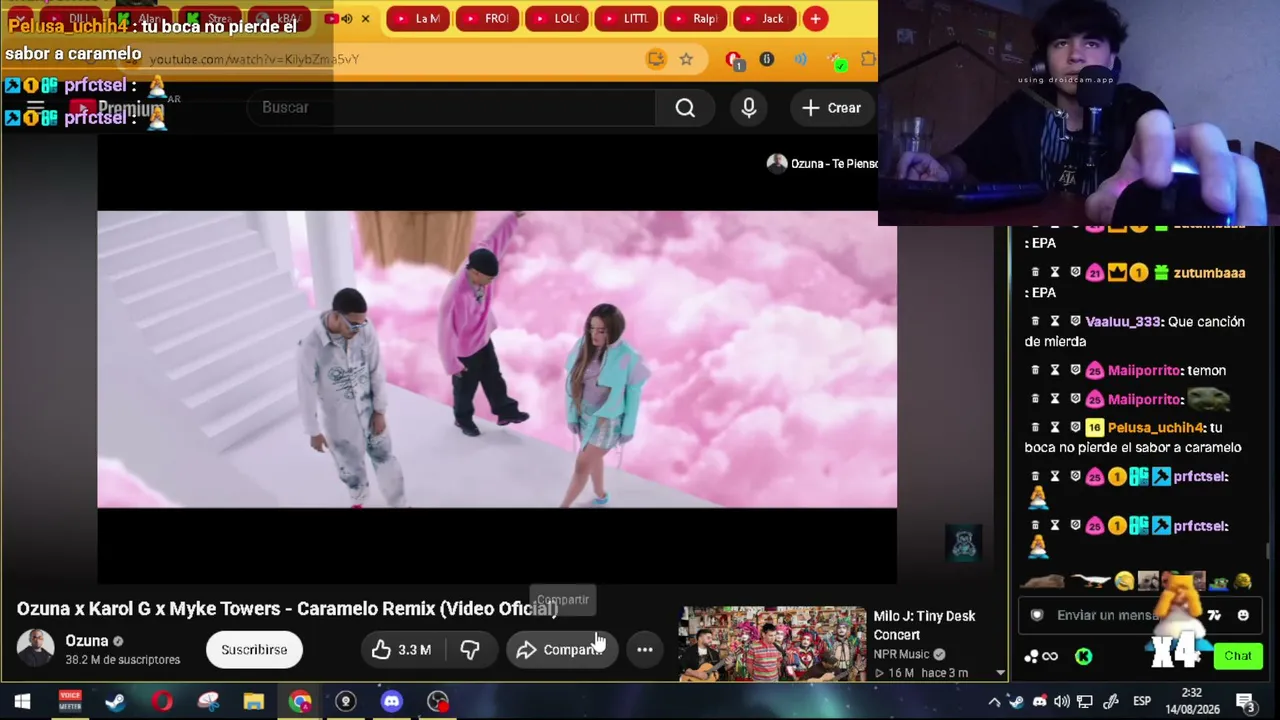Open the YouTube voice search microphone
The image size is (1280, 720).
[749, 108]
